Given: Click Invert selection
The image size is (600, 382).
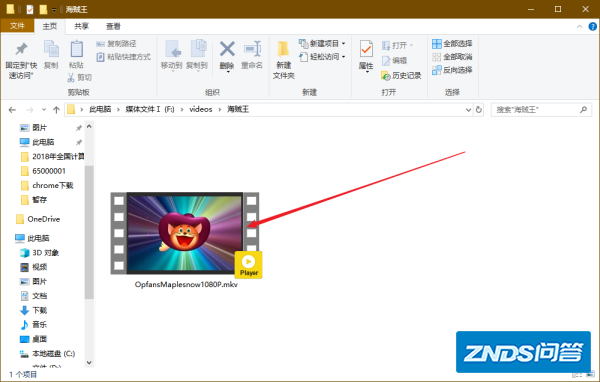Looking at the screenshot, I should click(452, 70).
